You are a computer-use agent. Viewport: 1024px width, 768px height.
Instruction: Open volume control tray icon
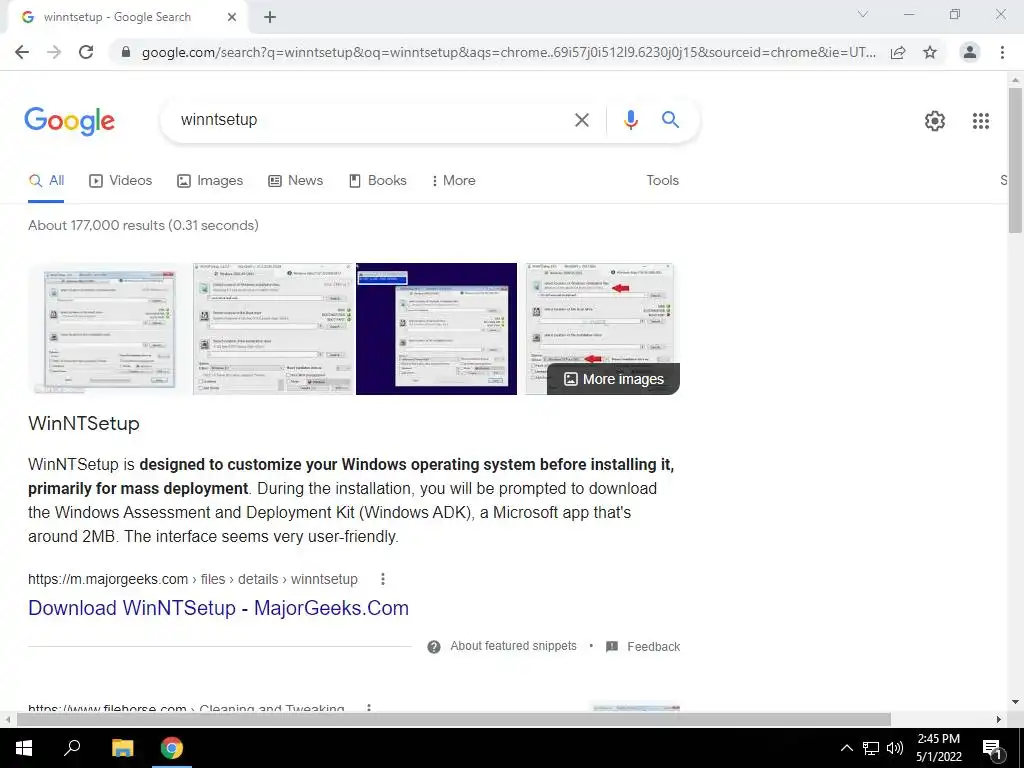(895, 748)
